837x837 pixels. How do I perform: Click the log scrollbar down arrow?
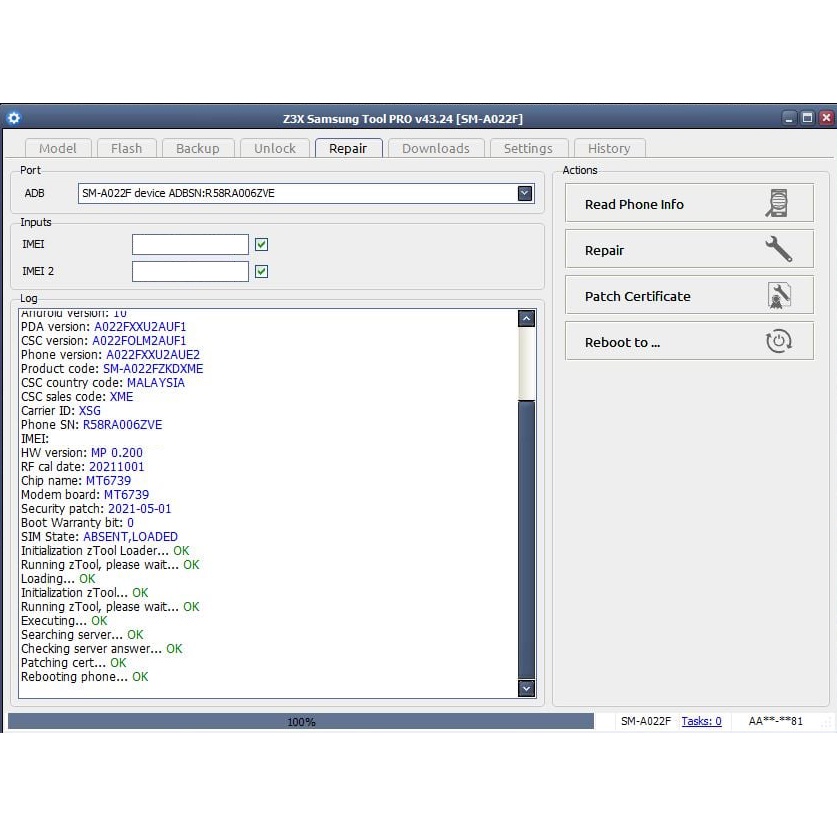tap(526, 688)
